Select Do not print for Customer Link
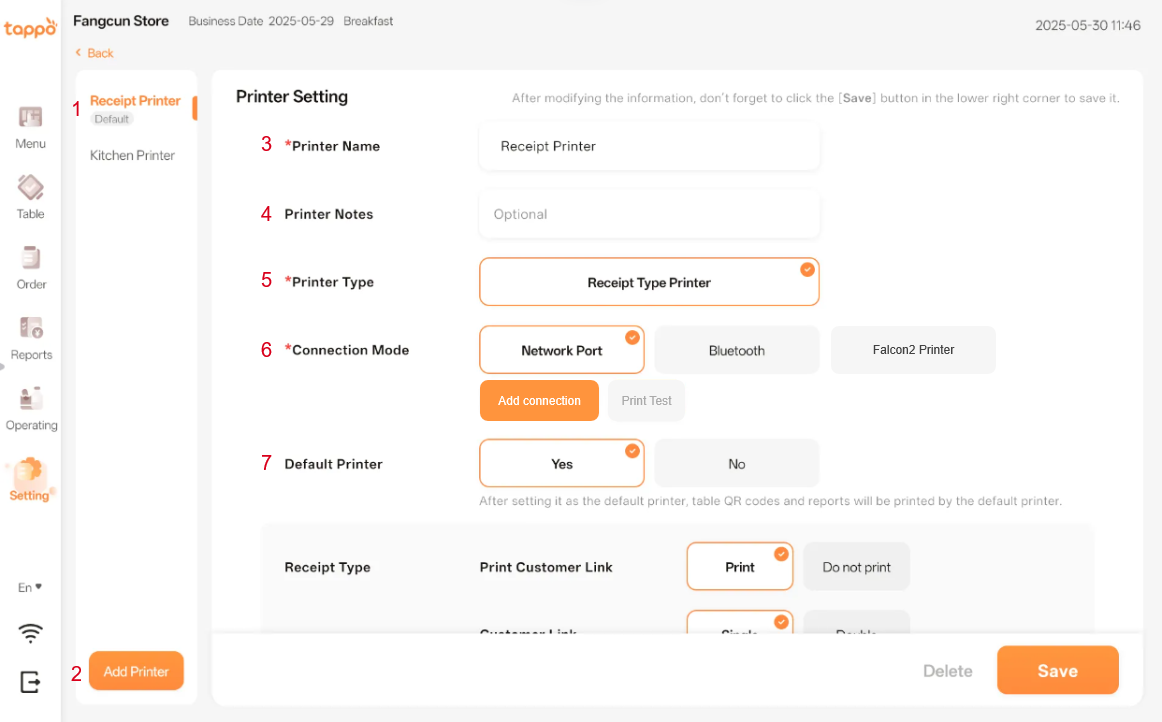1162x722 pixels. point(856,567)
